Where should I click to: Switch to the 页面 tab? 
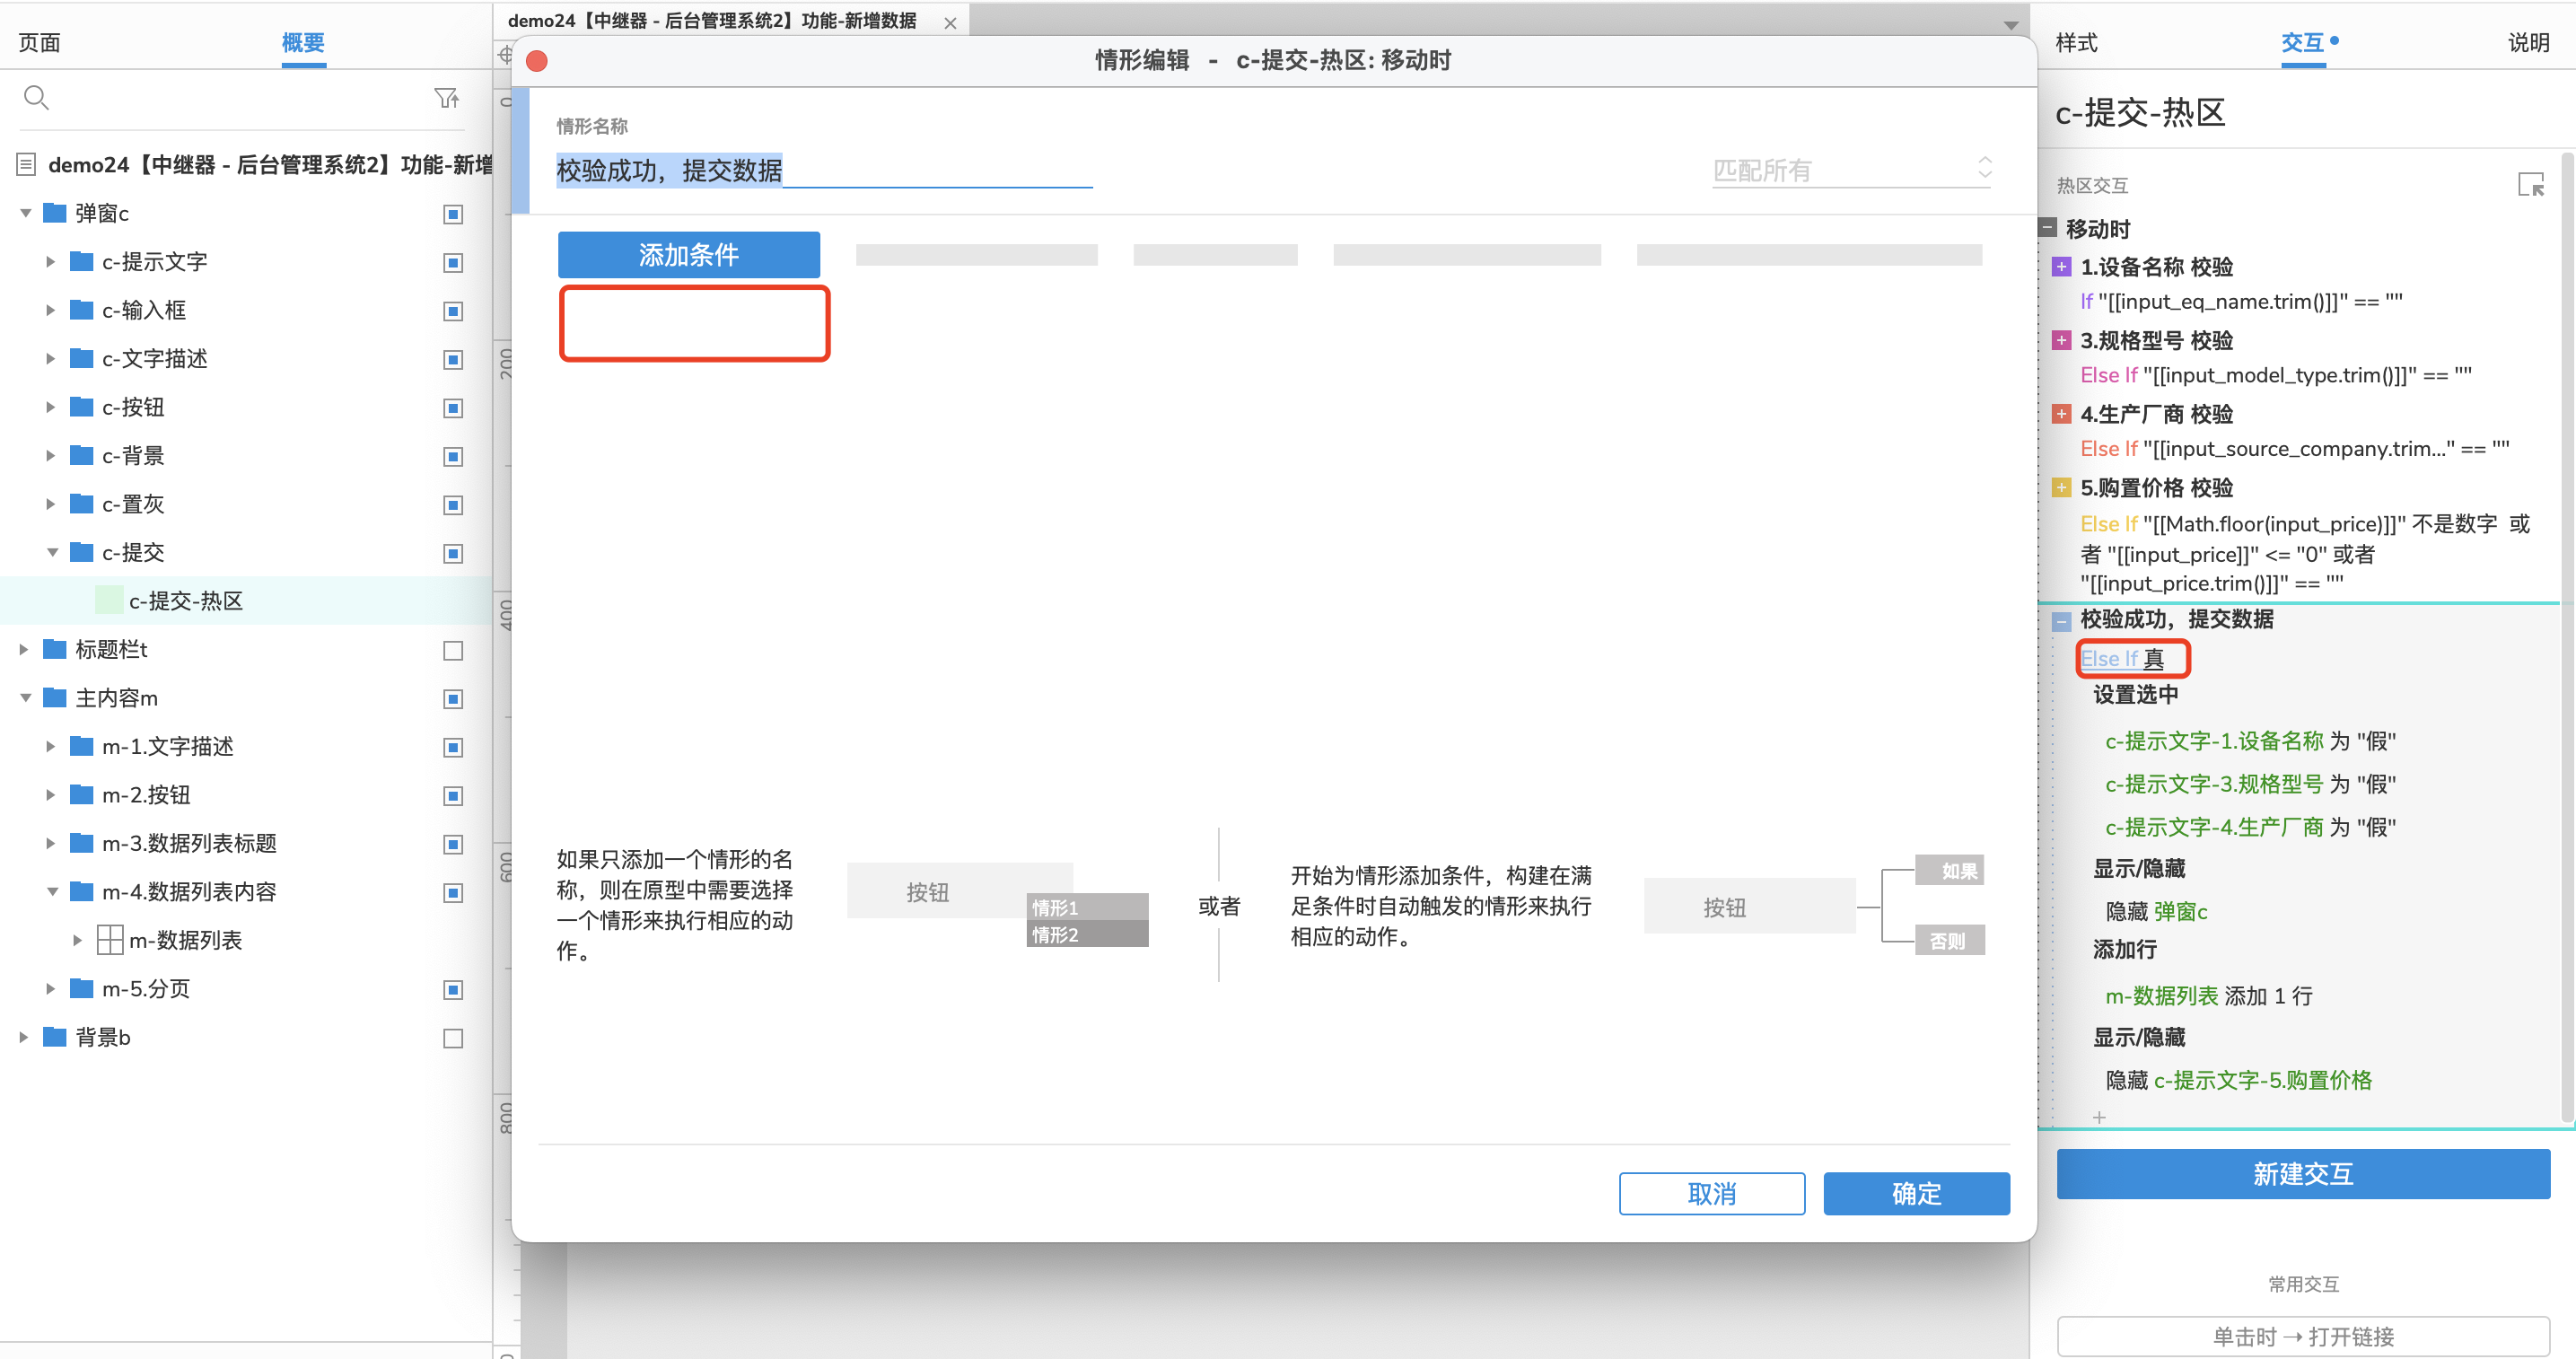click(x=40, y=42)
